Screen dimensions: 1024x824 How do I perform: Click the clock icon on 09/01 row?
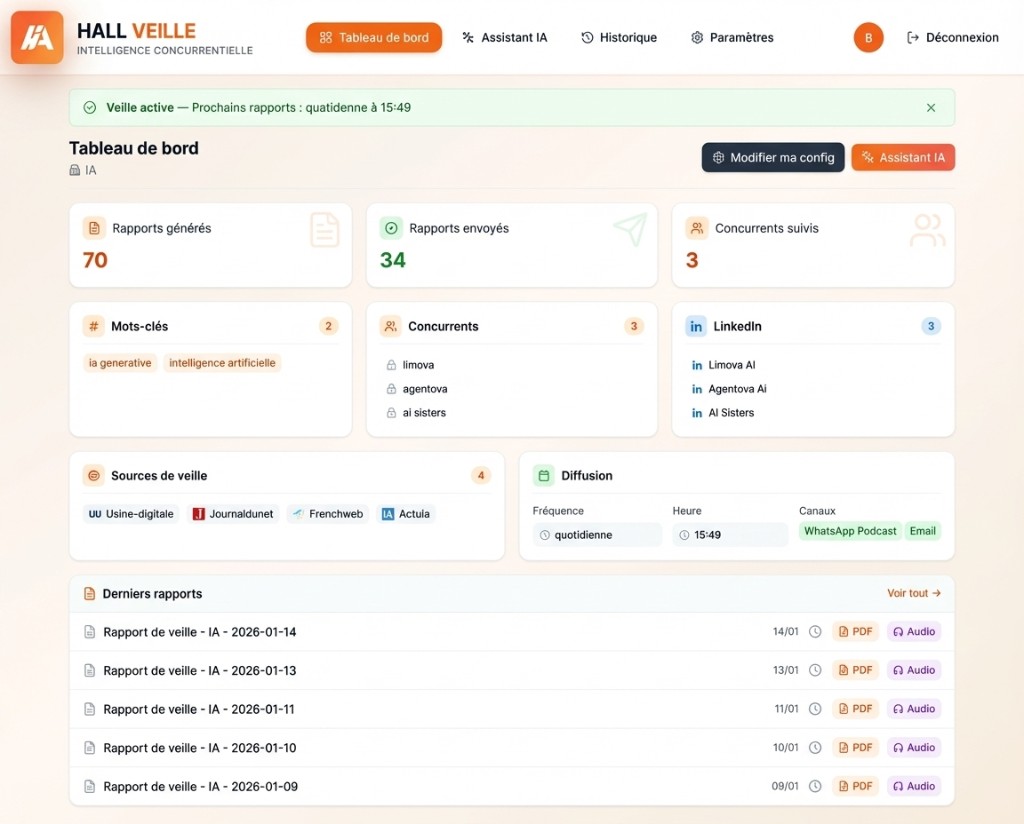click(815, 786)
